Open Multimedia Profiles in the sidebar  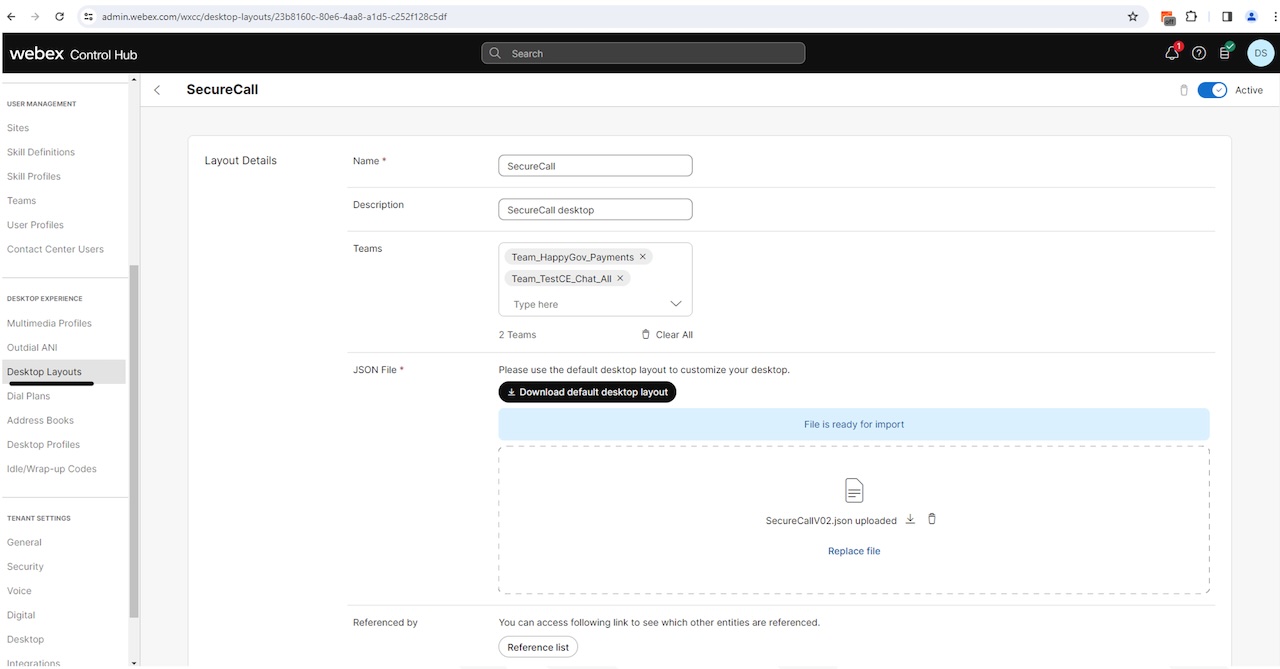pos(49,323)
